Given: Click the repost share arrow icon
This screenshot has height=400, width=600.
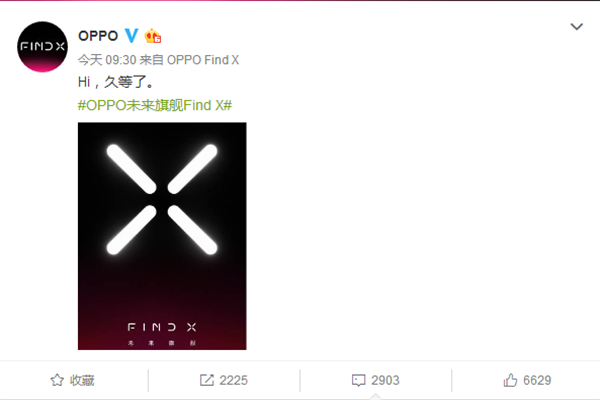Looking at the screenshot, I should click(207, 380).
